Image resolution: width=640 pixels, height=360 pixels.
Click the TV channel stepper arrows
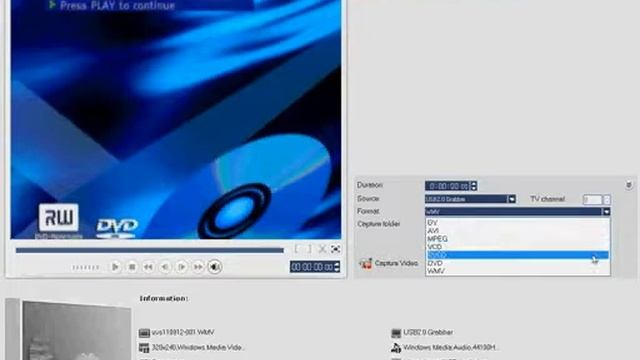pos(607,200)
